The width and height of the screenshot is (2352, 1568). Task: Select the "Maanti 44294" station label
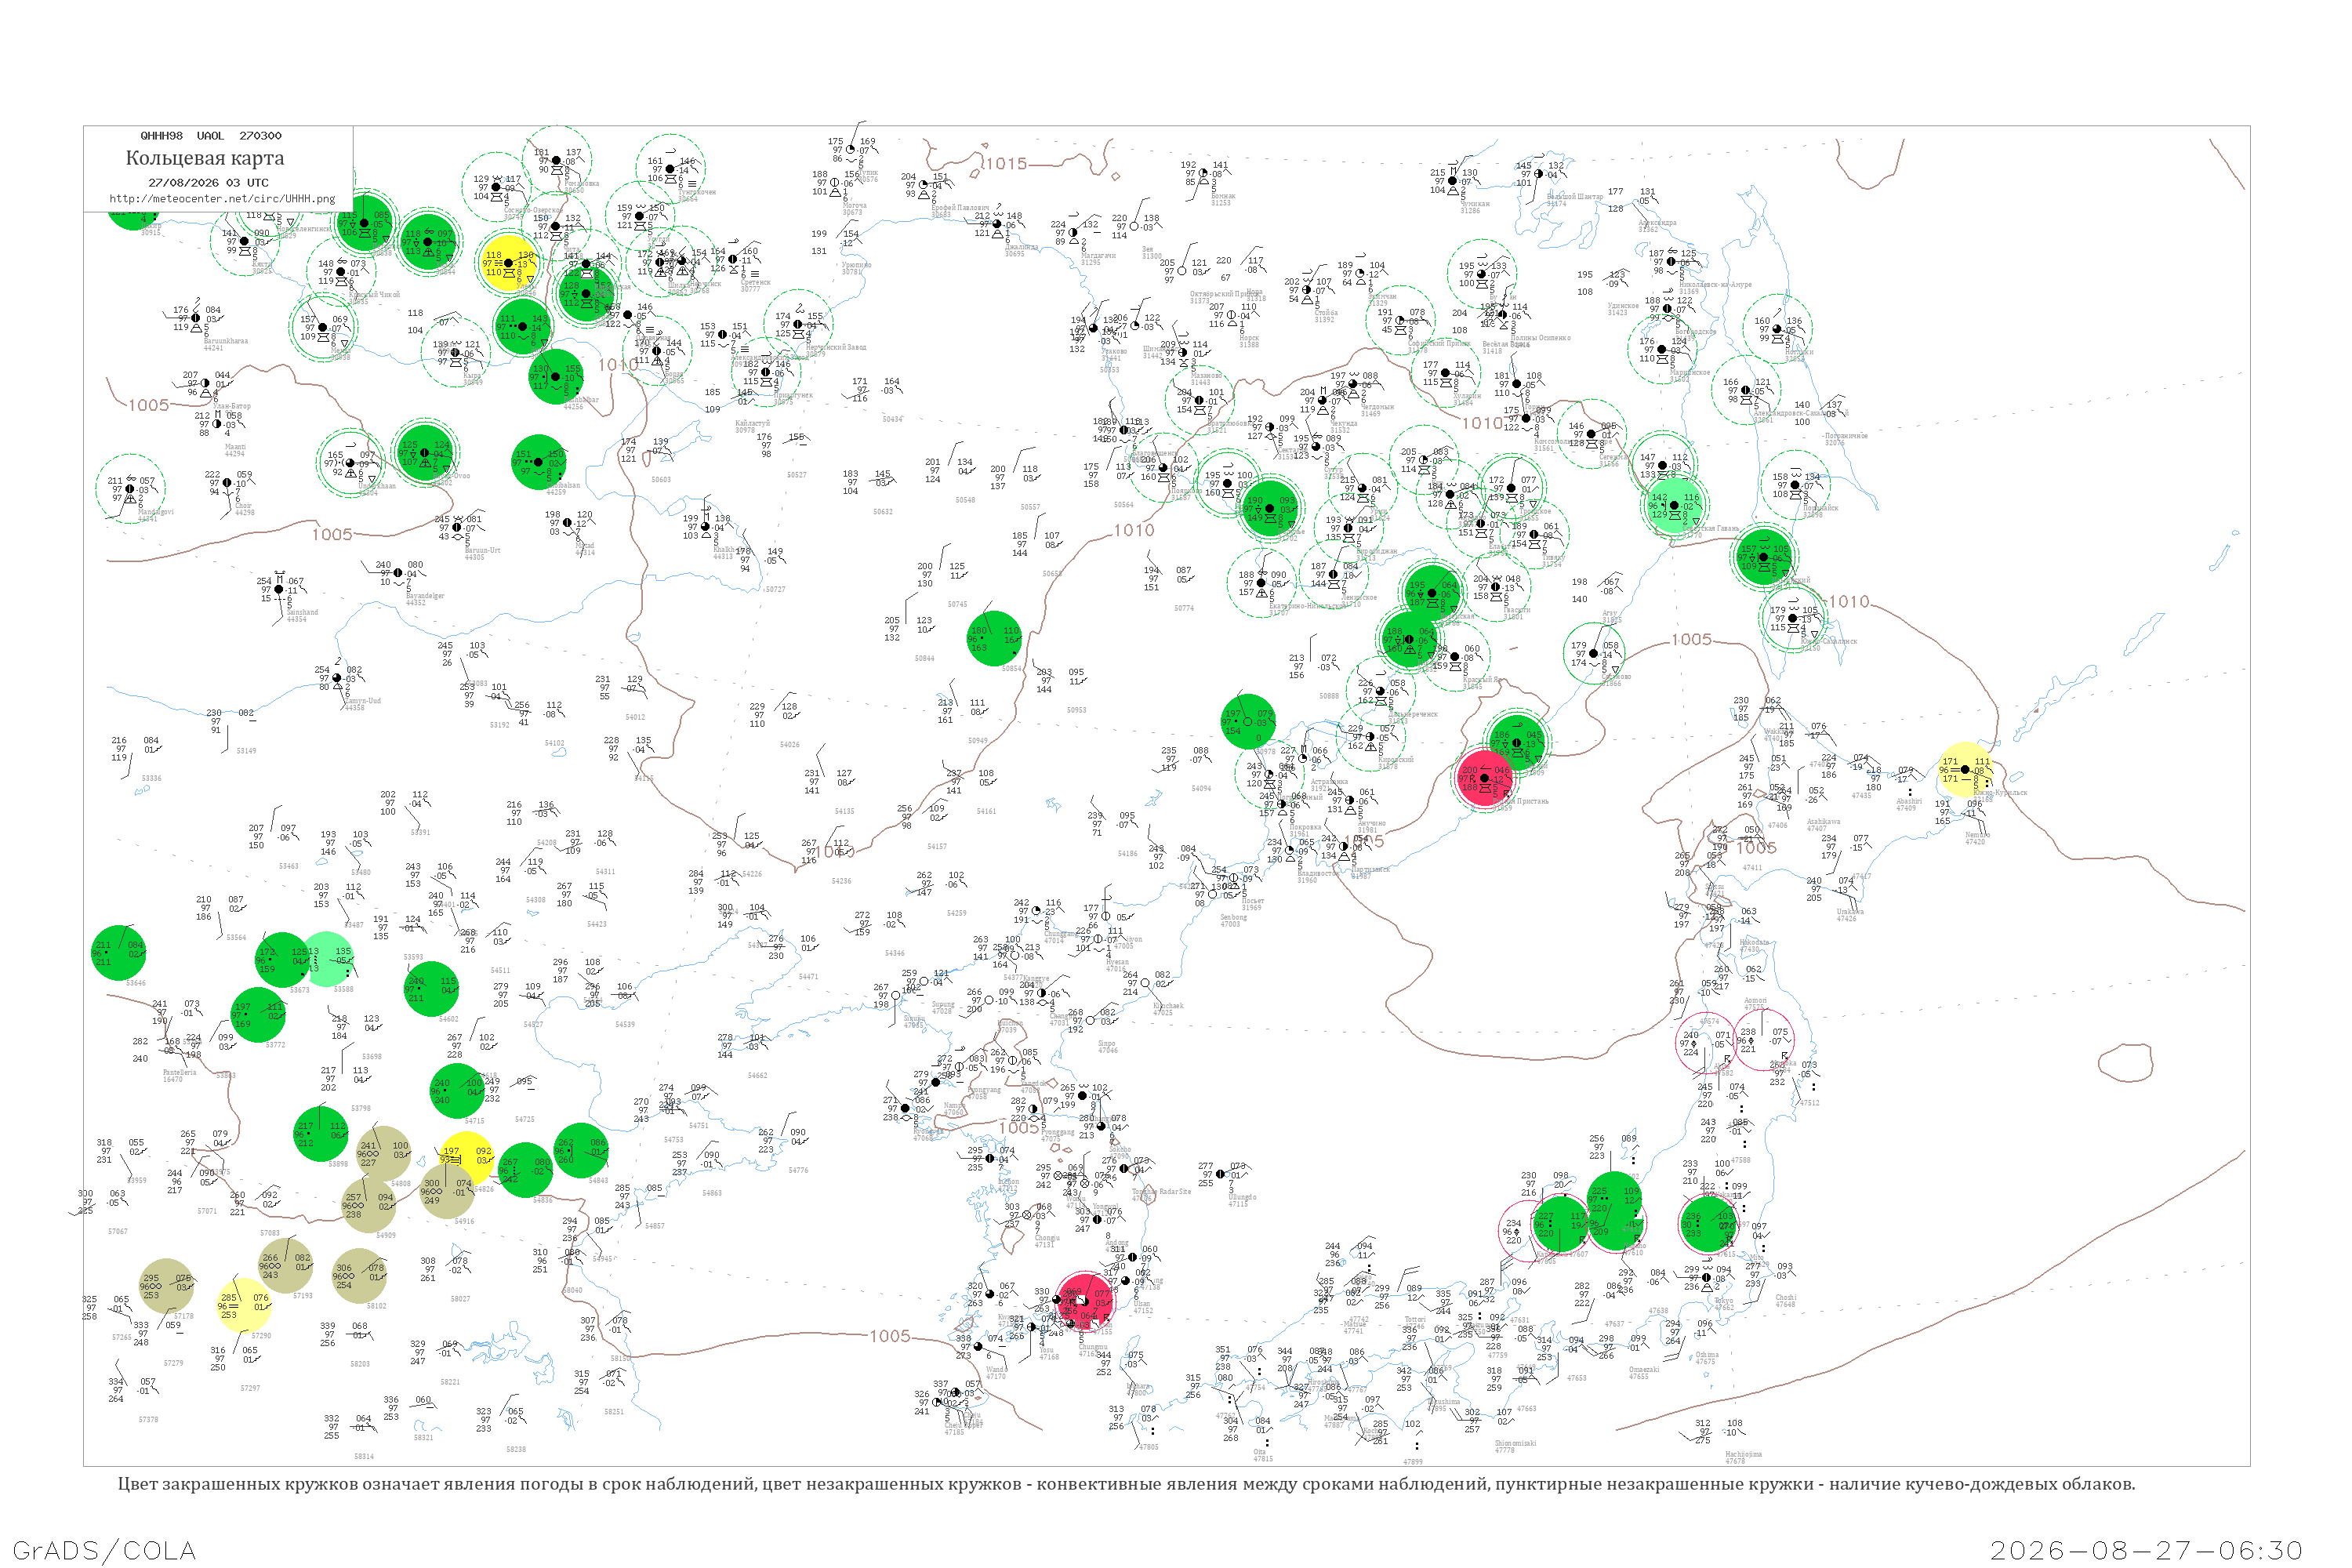point(234,450)
